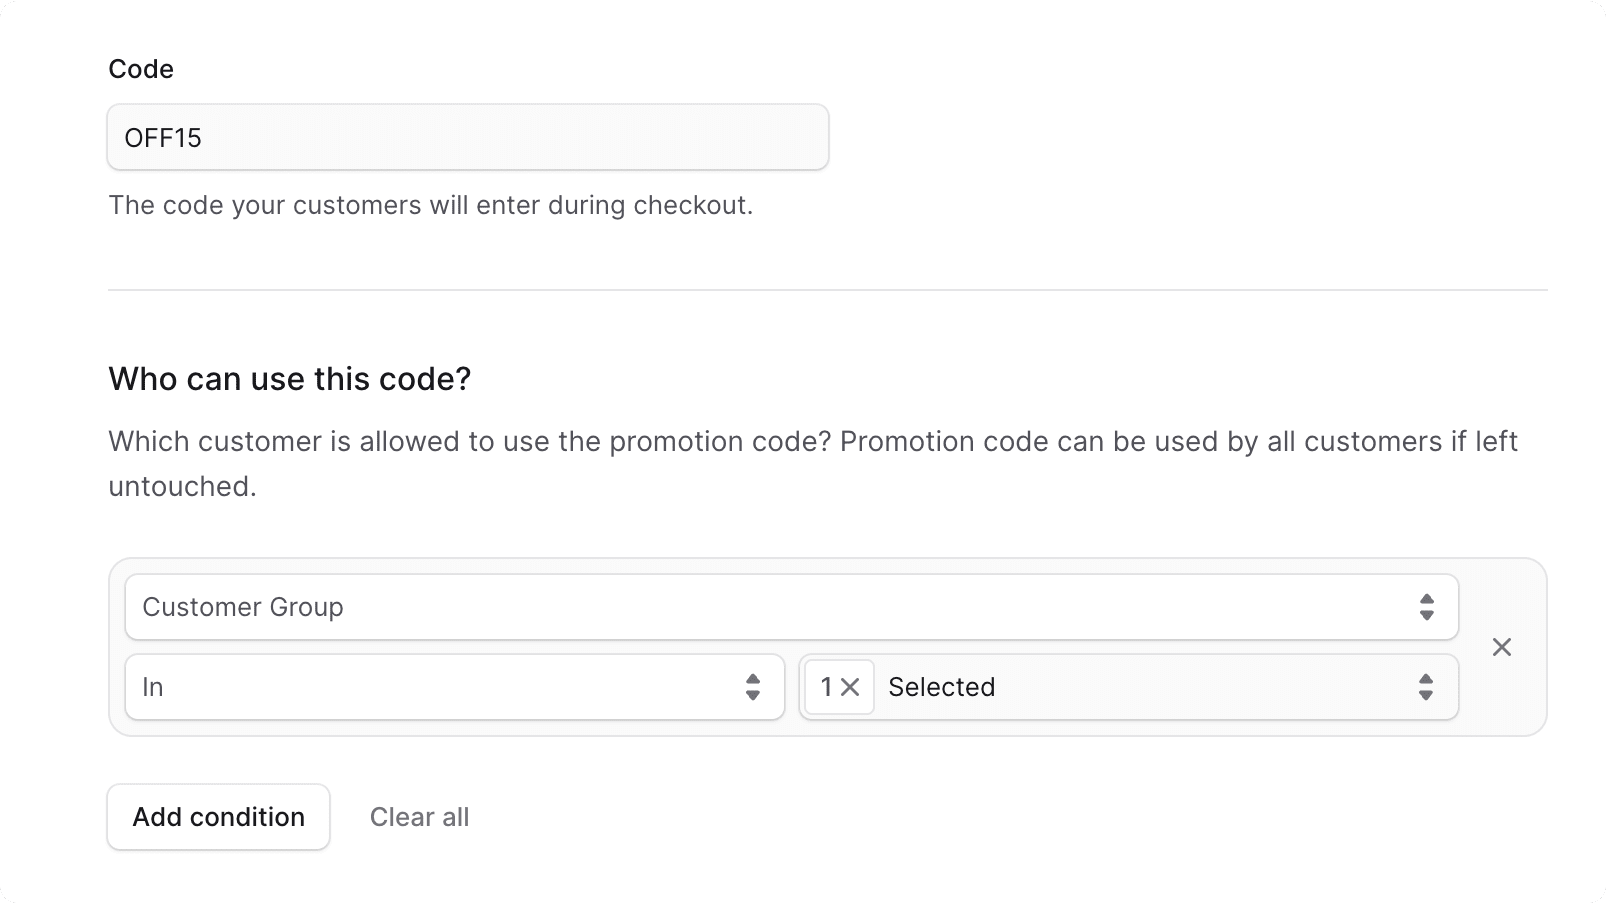Image resolution: width=1606 pixels, height=903 pixels.
Task: Click Add condition
Action: point(218,817)
